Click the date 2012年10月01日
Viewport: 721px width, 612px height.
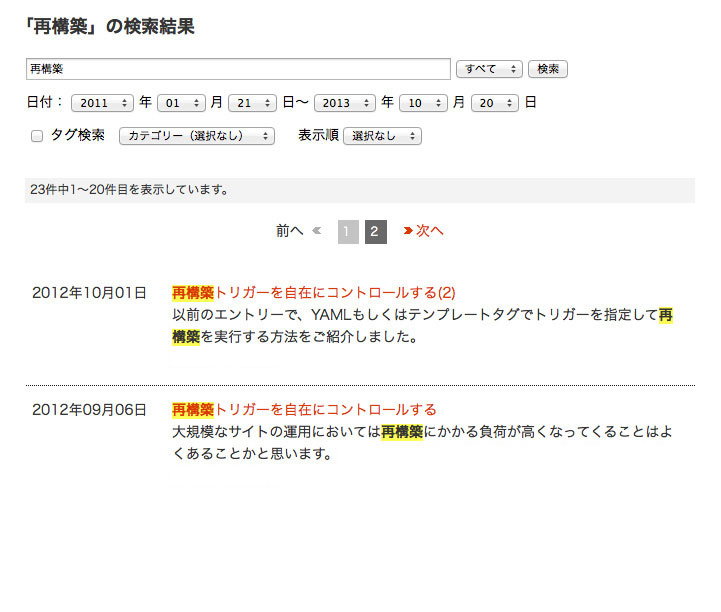[x=89, y=293]
